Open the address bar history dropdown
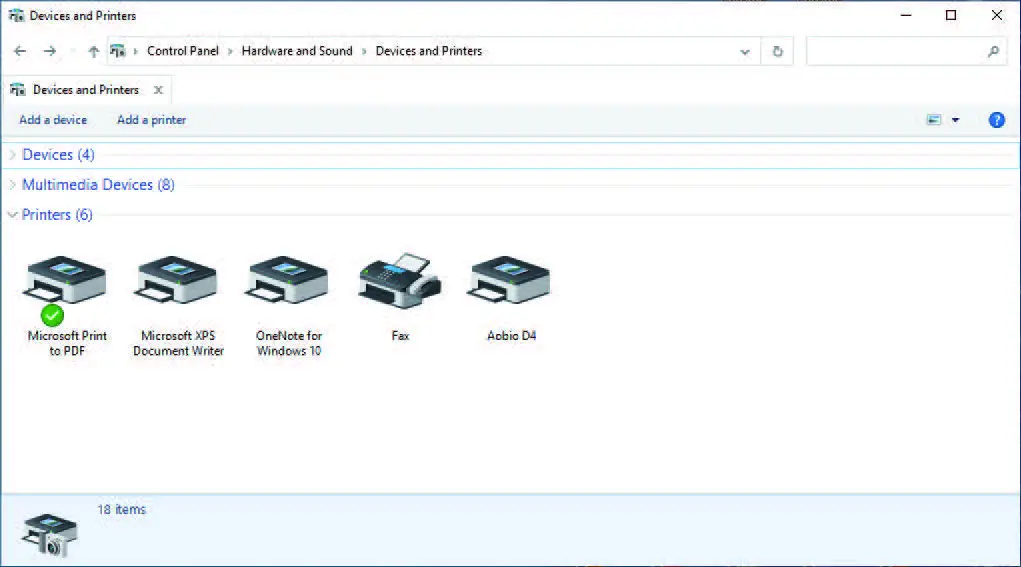1021x567 pixels. 745,51
